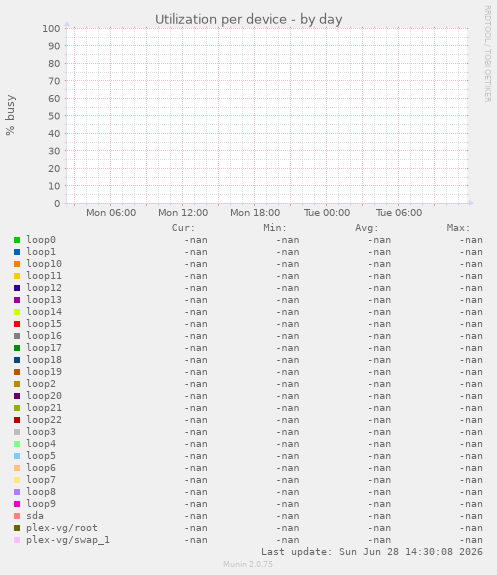
Task: Click the loop1 blue color swatch
Action: pyautogui.click(x=17, y=252)
